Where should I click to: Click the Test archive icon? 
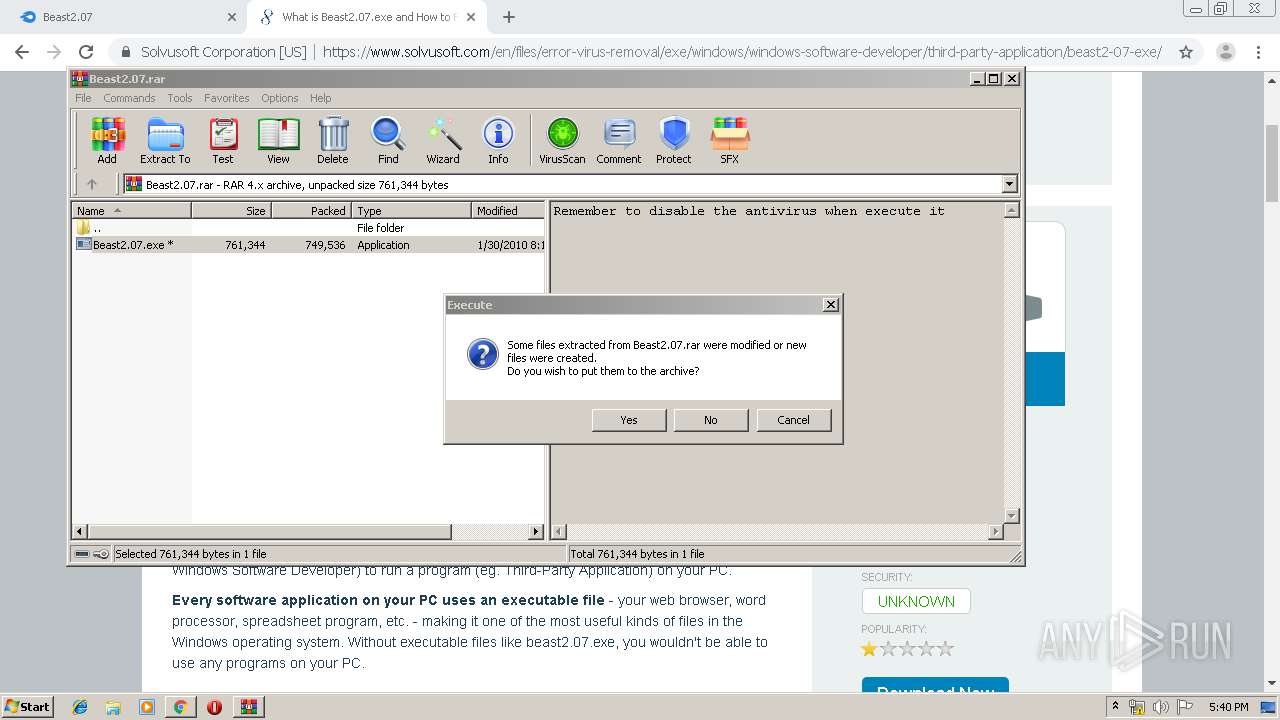click(223, 140)
